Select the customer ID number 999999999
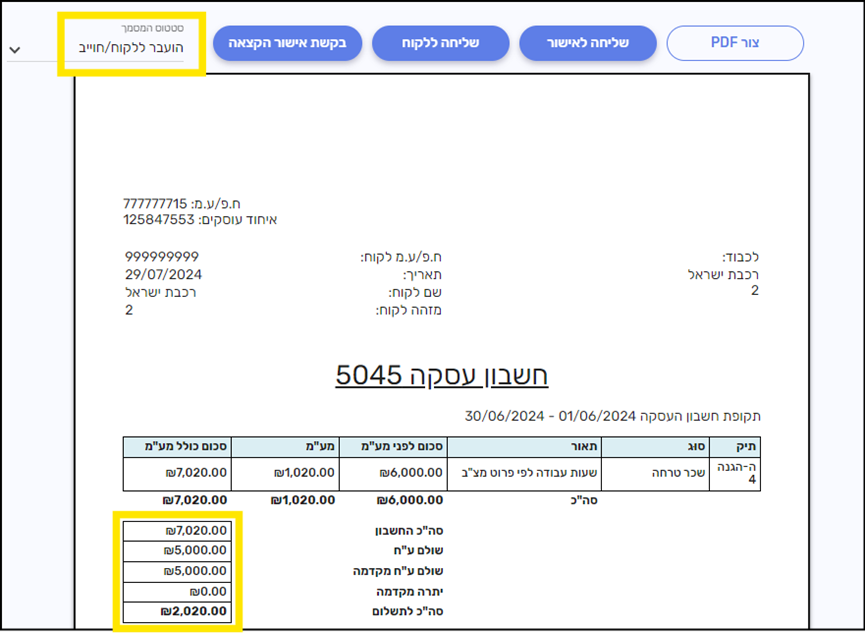This screenshot has height=633, width=865. [x=162, y=257]
